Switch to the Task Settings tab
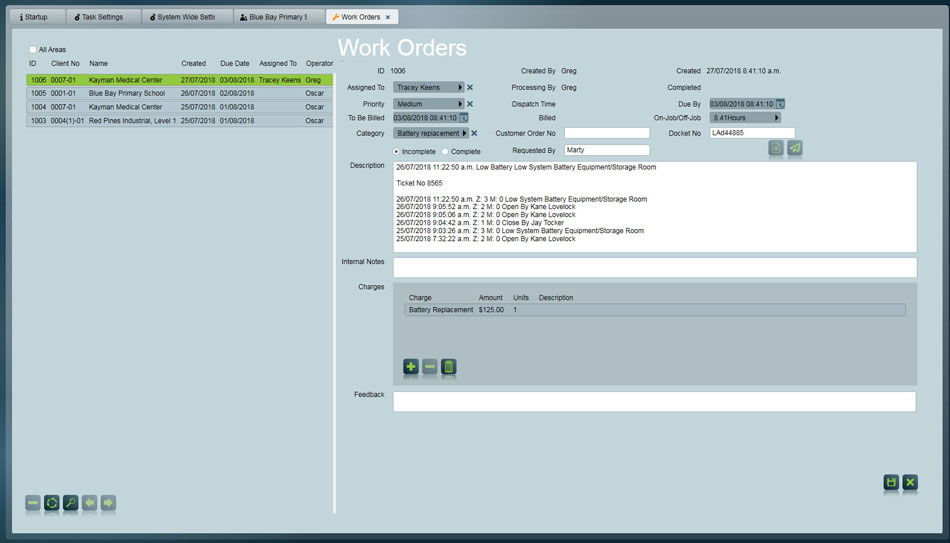Viewport: 950px width, 543px height. 103,17
